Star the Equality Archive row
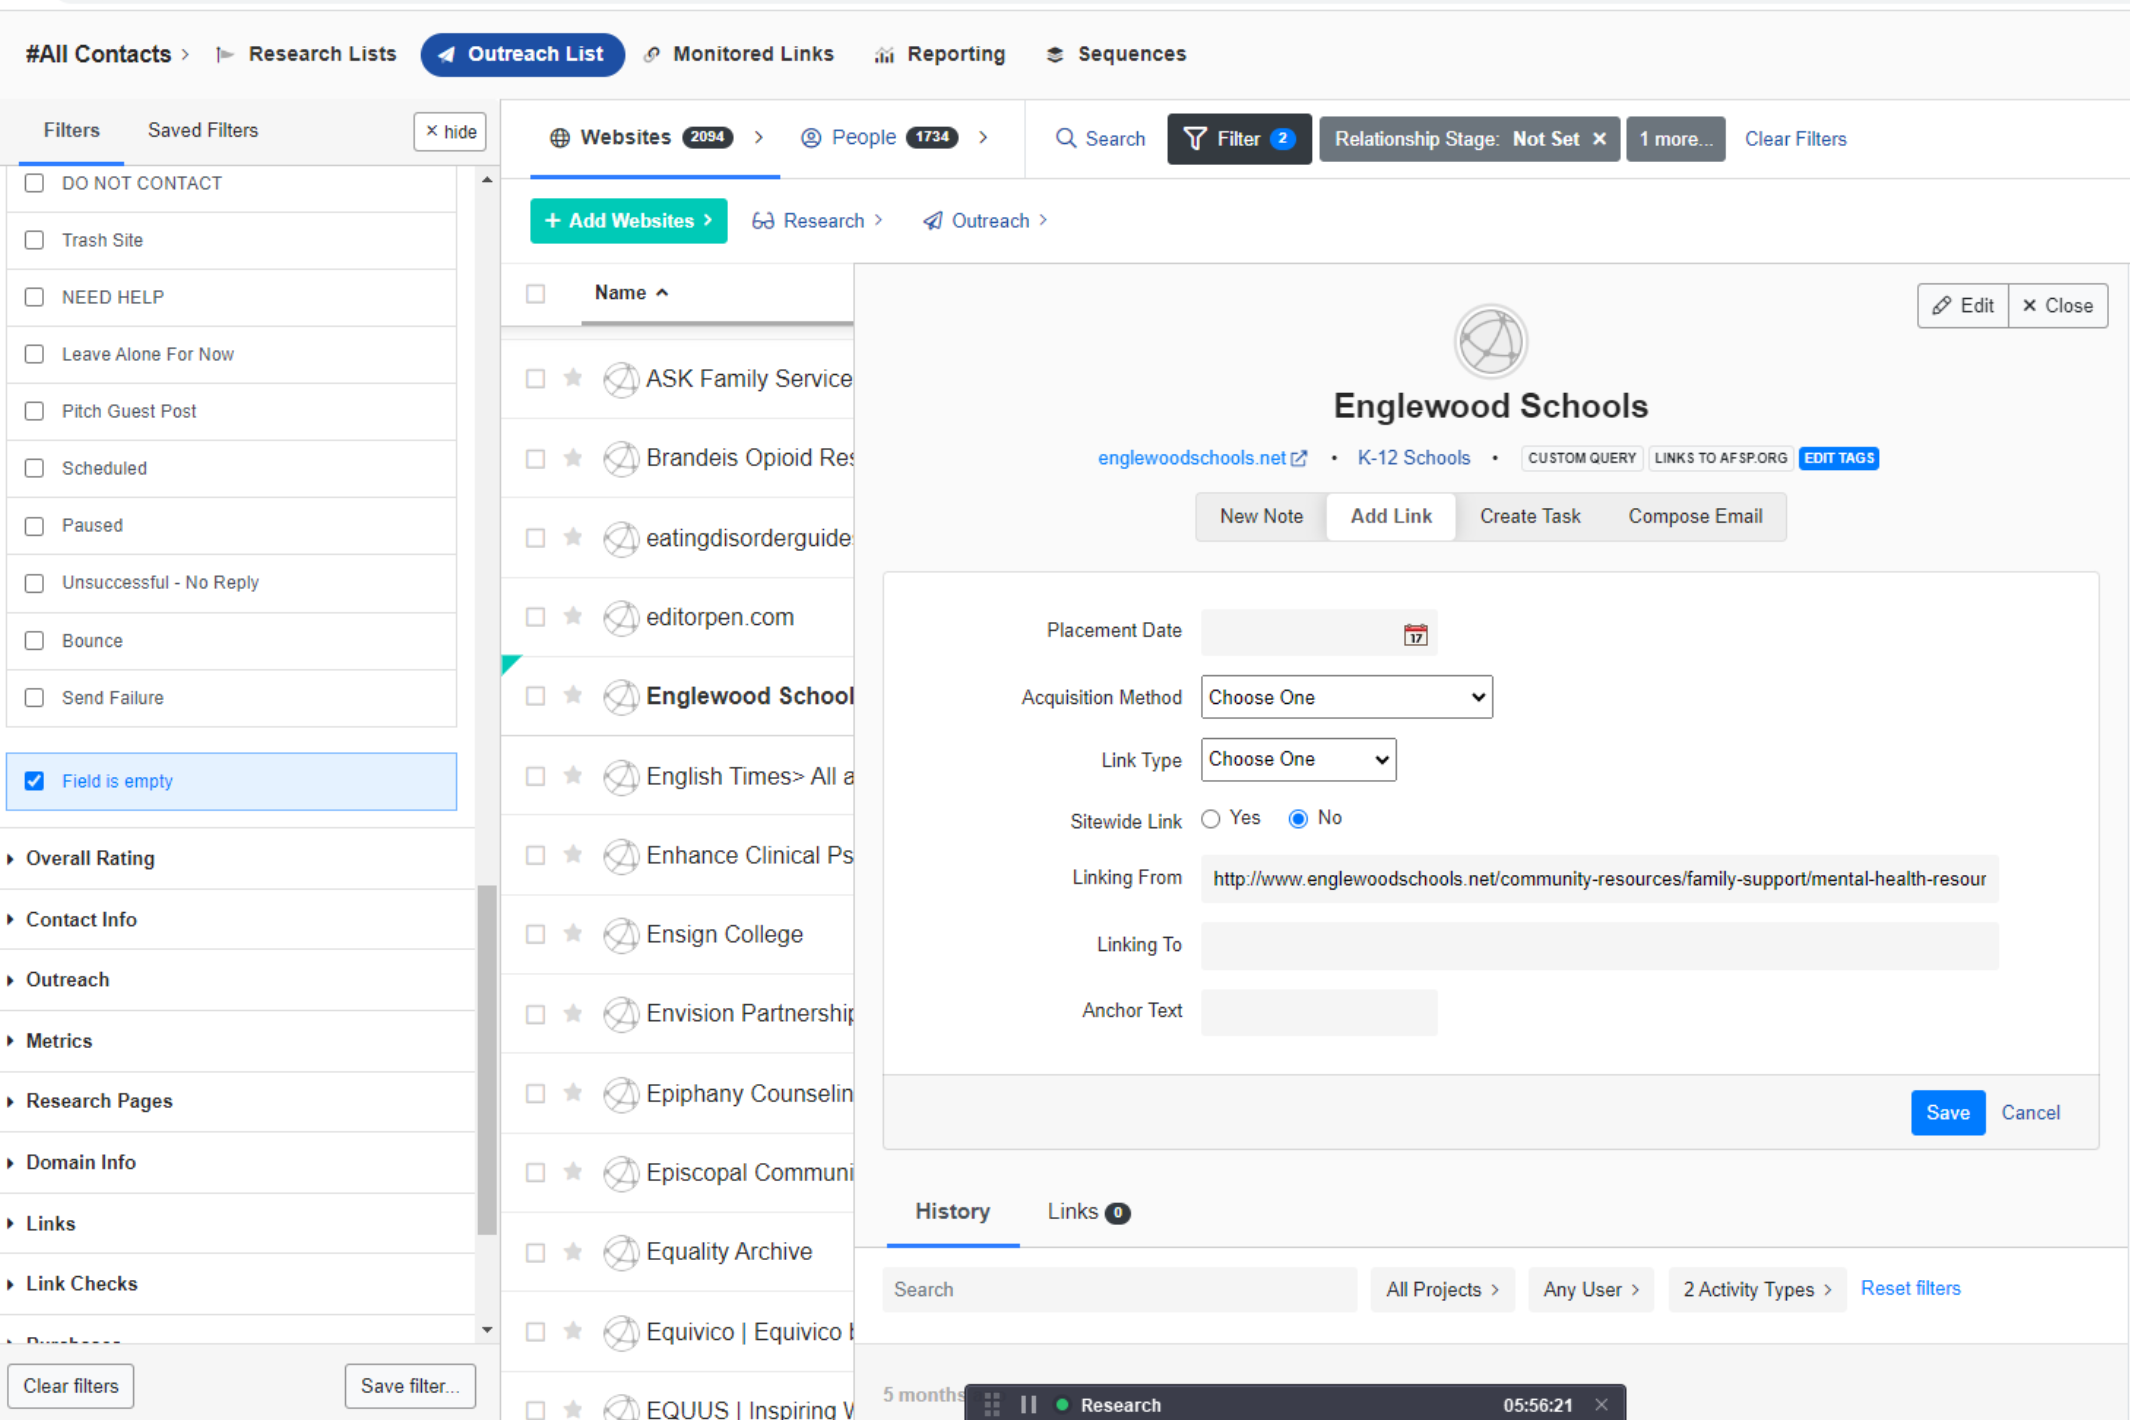This screenshot has height=1420, width=2130. pyautogui.click(x=573, y=1251)
